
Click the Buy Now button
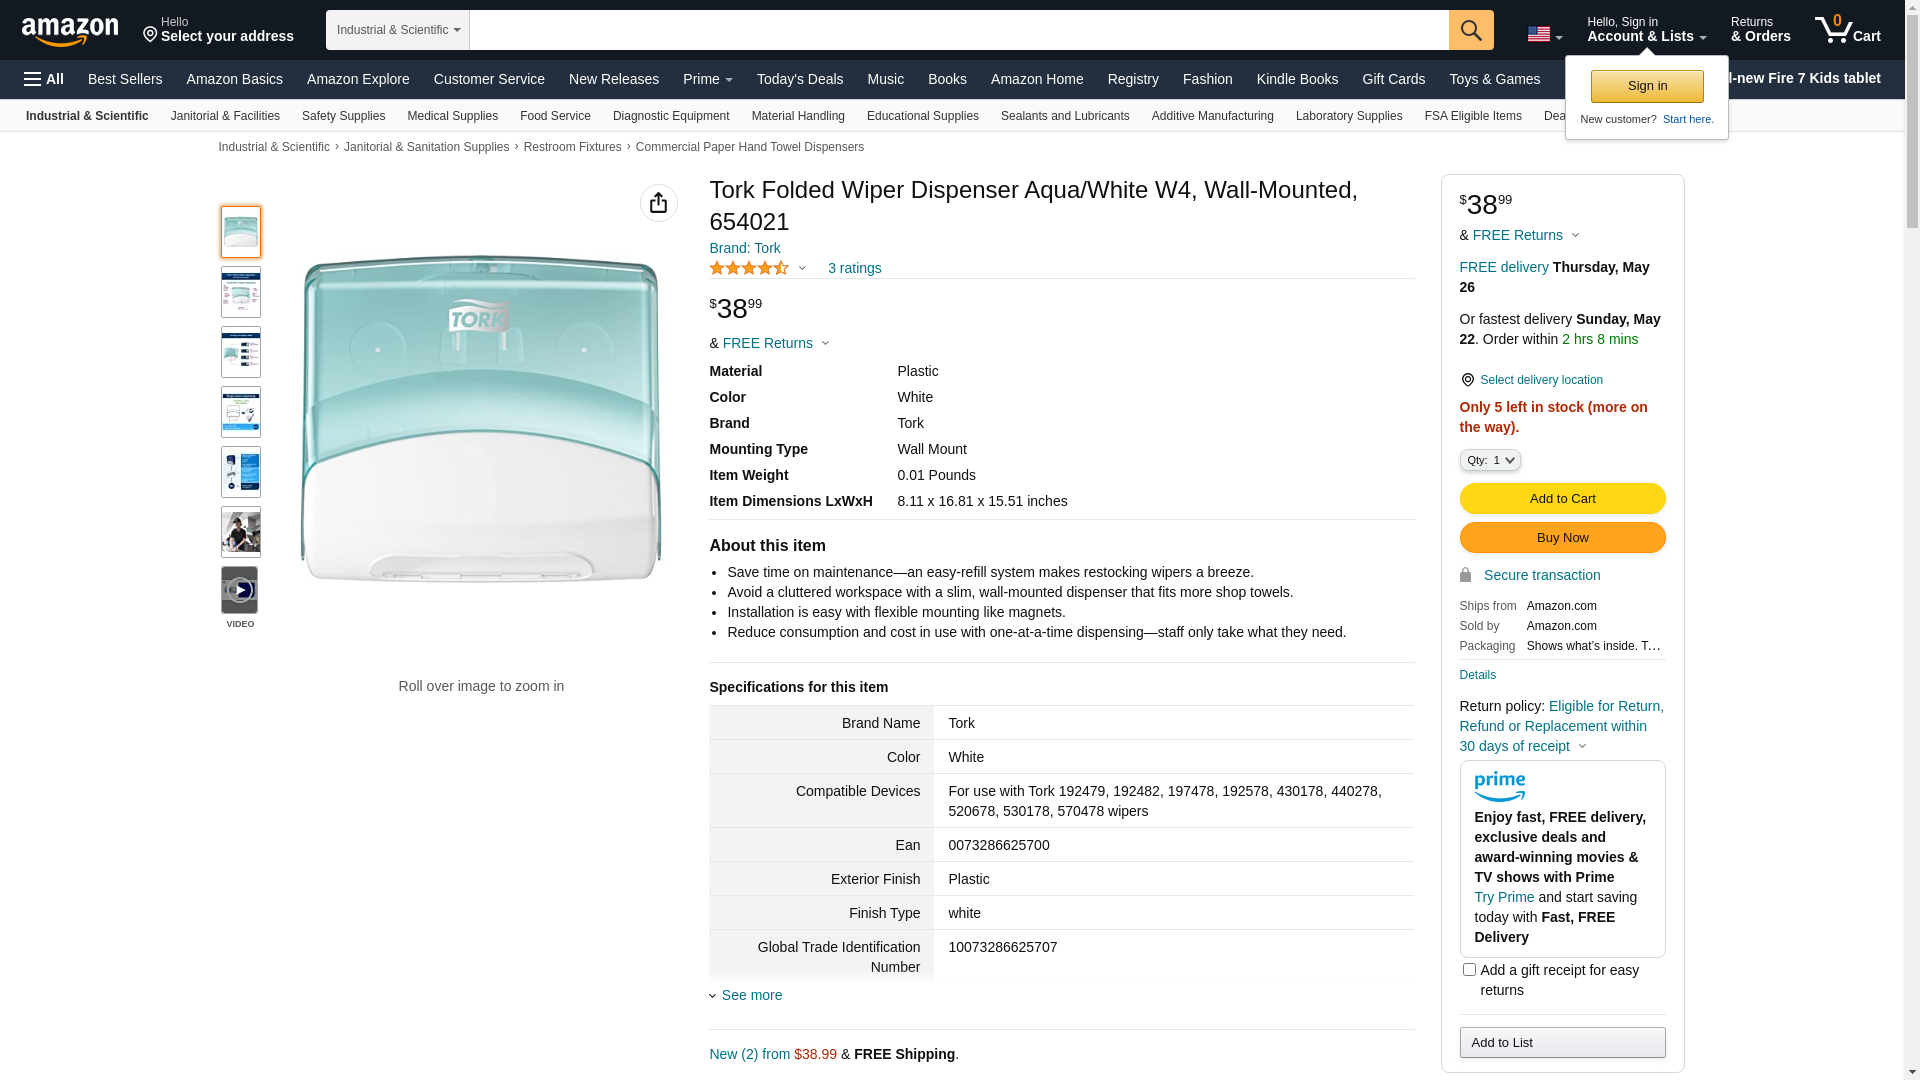[x=1562, y=537]
